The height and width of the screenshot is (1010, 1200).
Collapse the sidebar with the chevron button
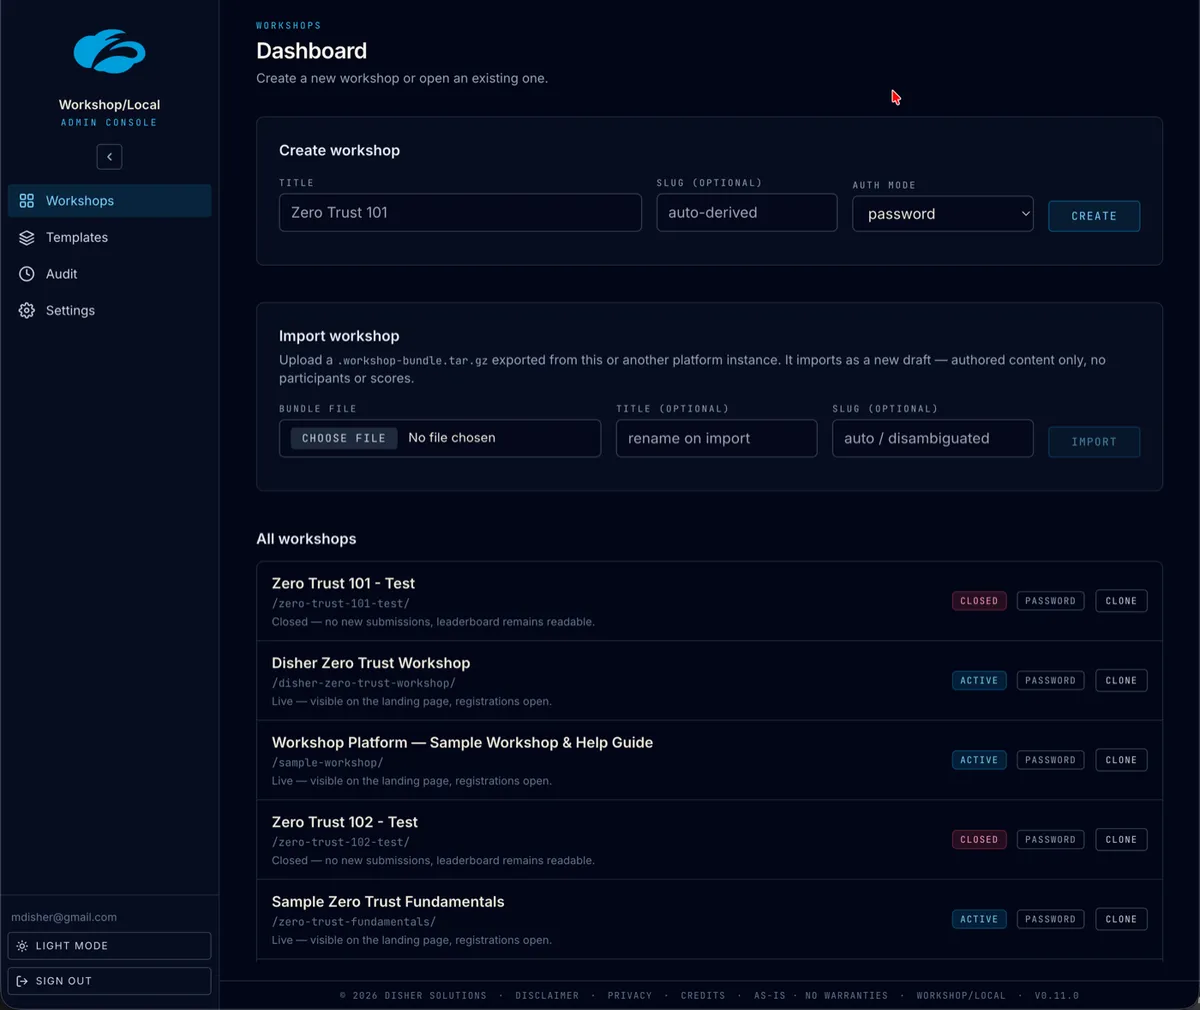coord(110,157)
